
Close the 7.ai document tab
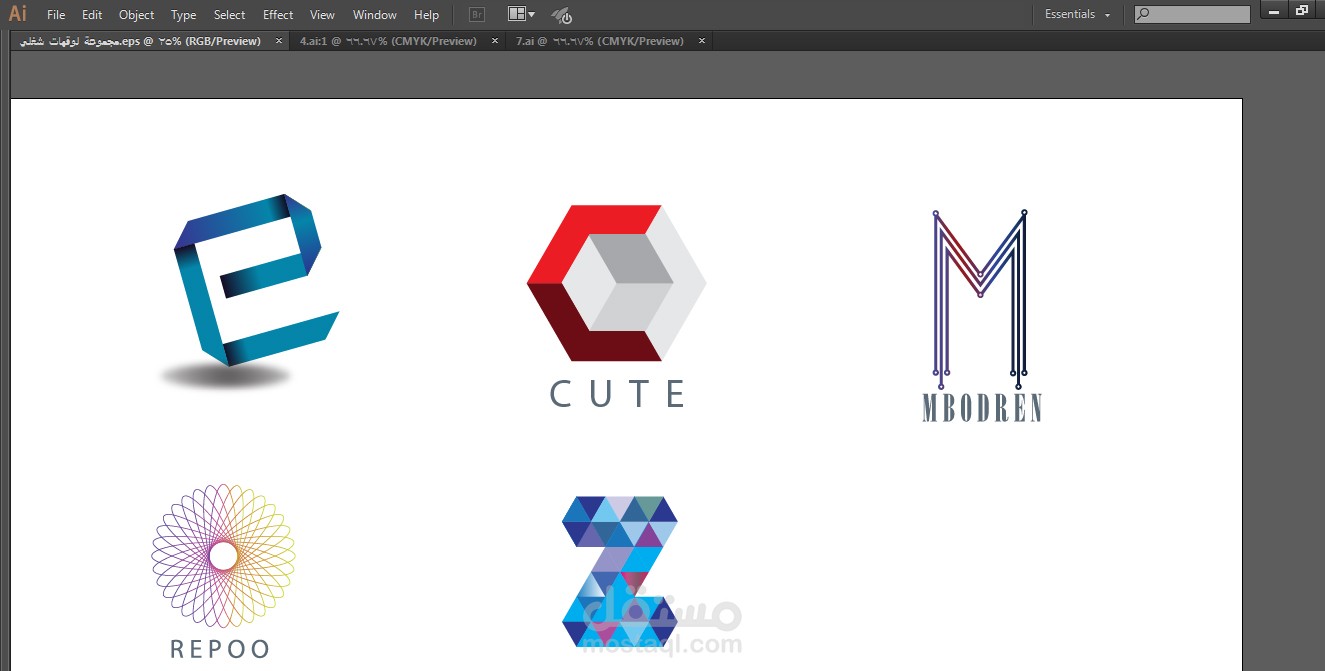coord(702,41)
